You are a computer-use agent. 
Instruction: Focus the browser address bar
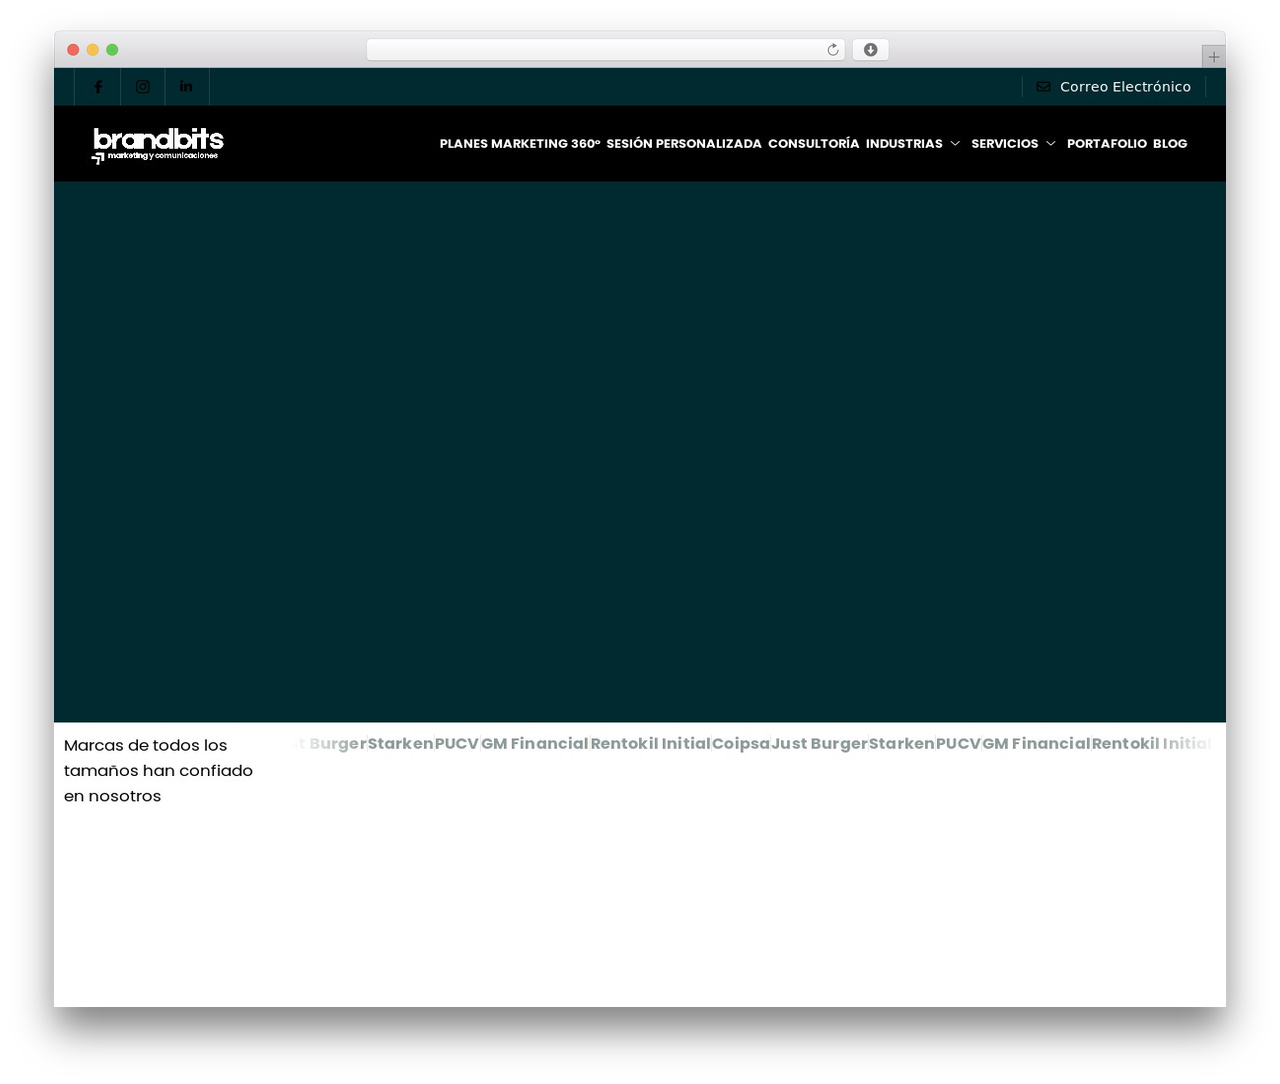[x=605, y=50]
